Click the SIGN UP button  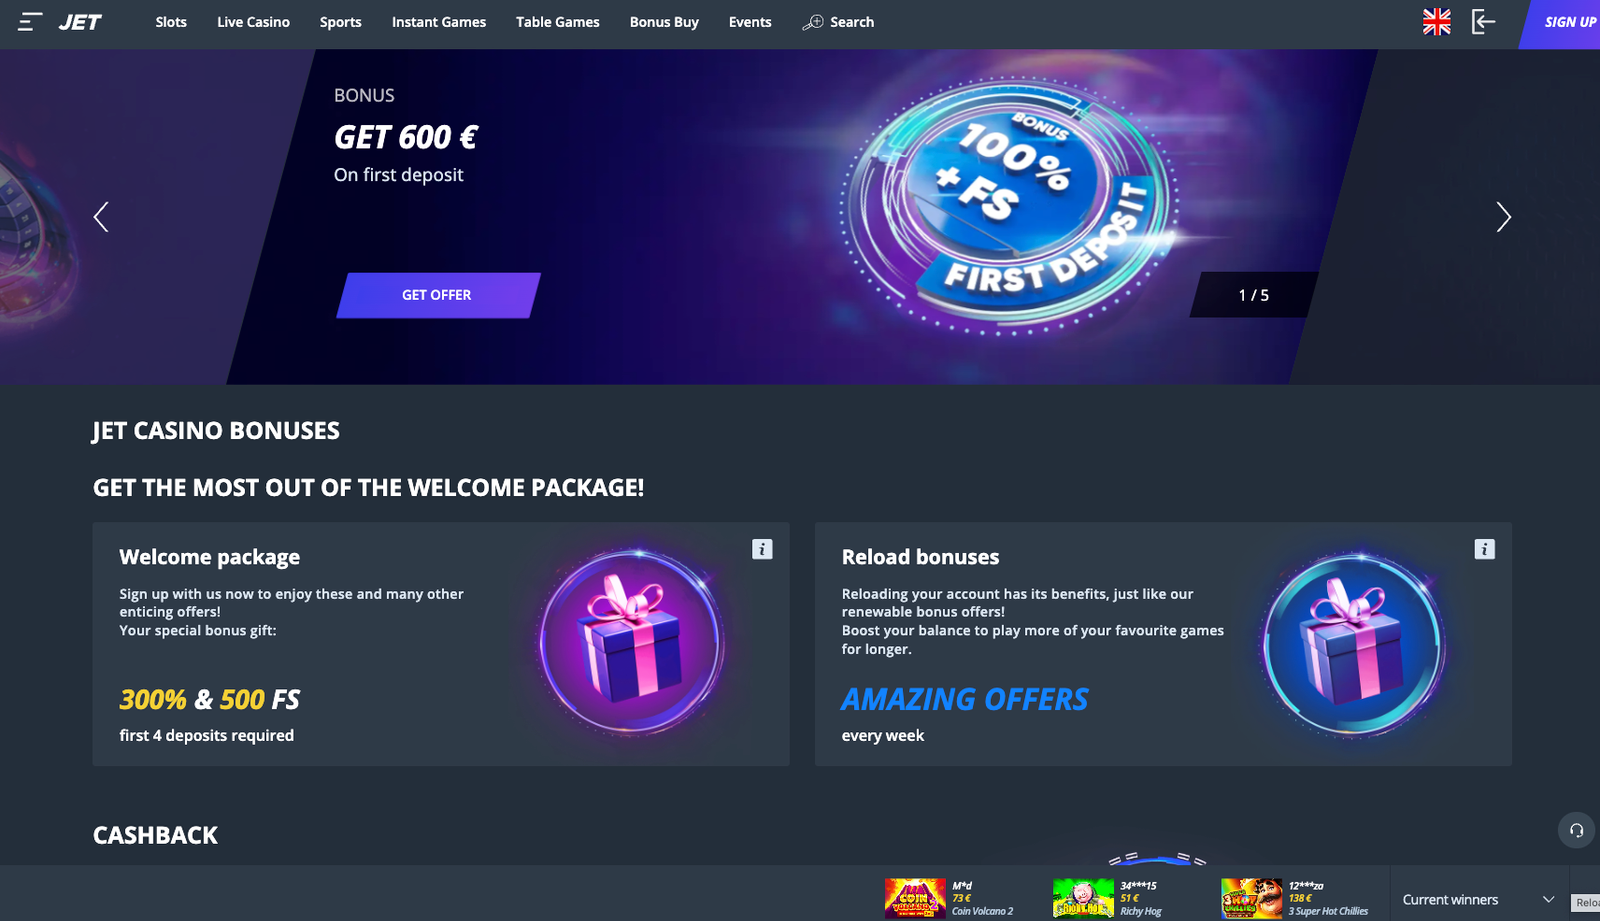coord(1565,22)
